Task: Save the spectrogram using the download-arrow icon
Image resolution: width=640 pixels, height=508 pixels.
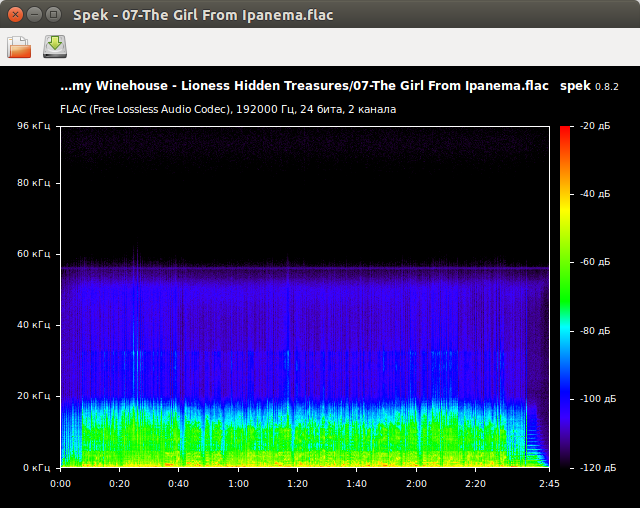Action: click(x=55, y=47)
